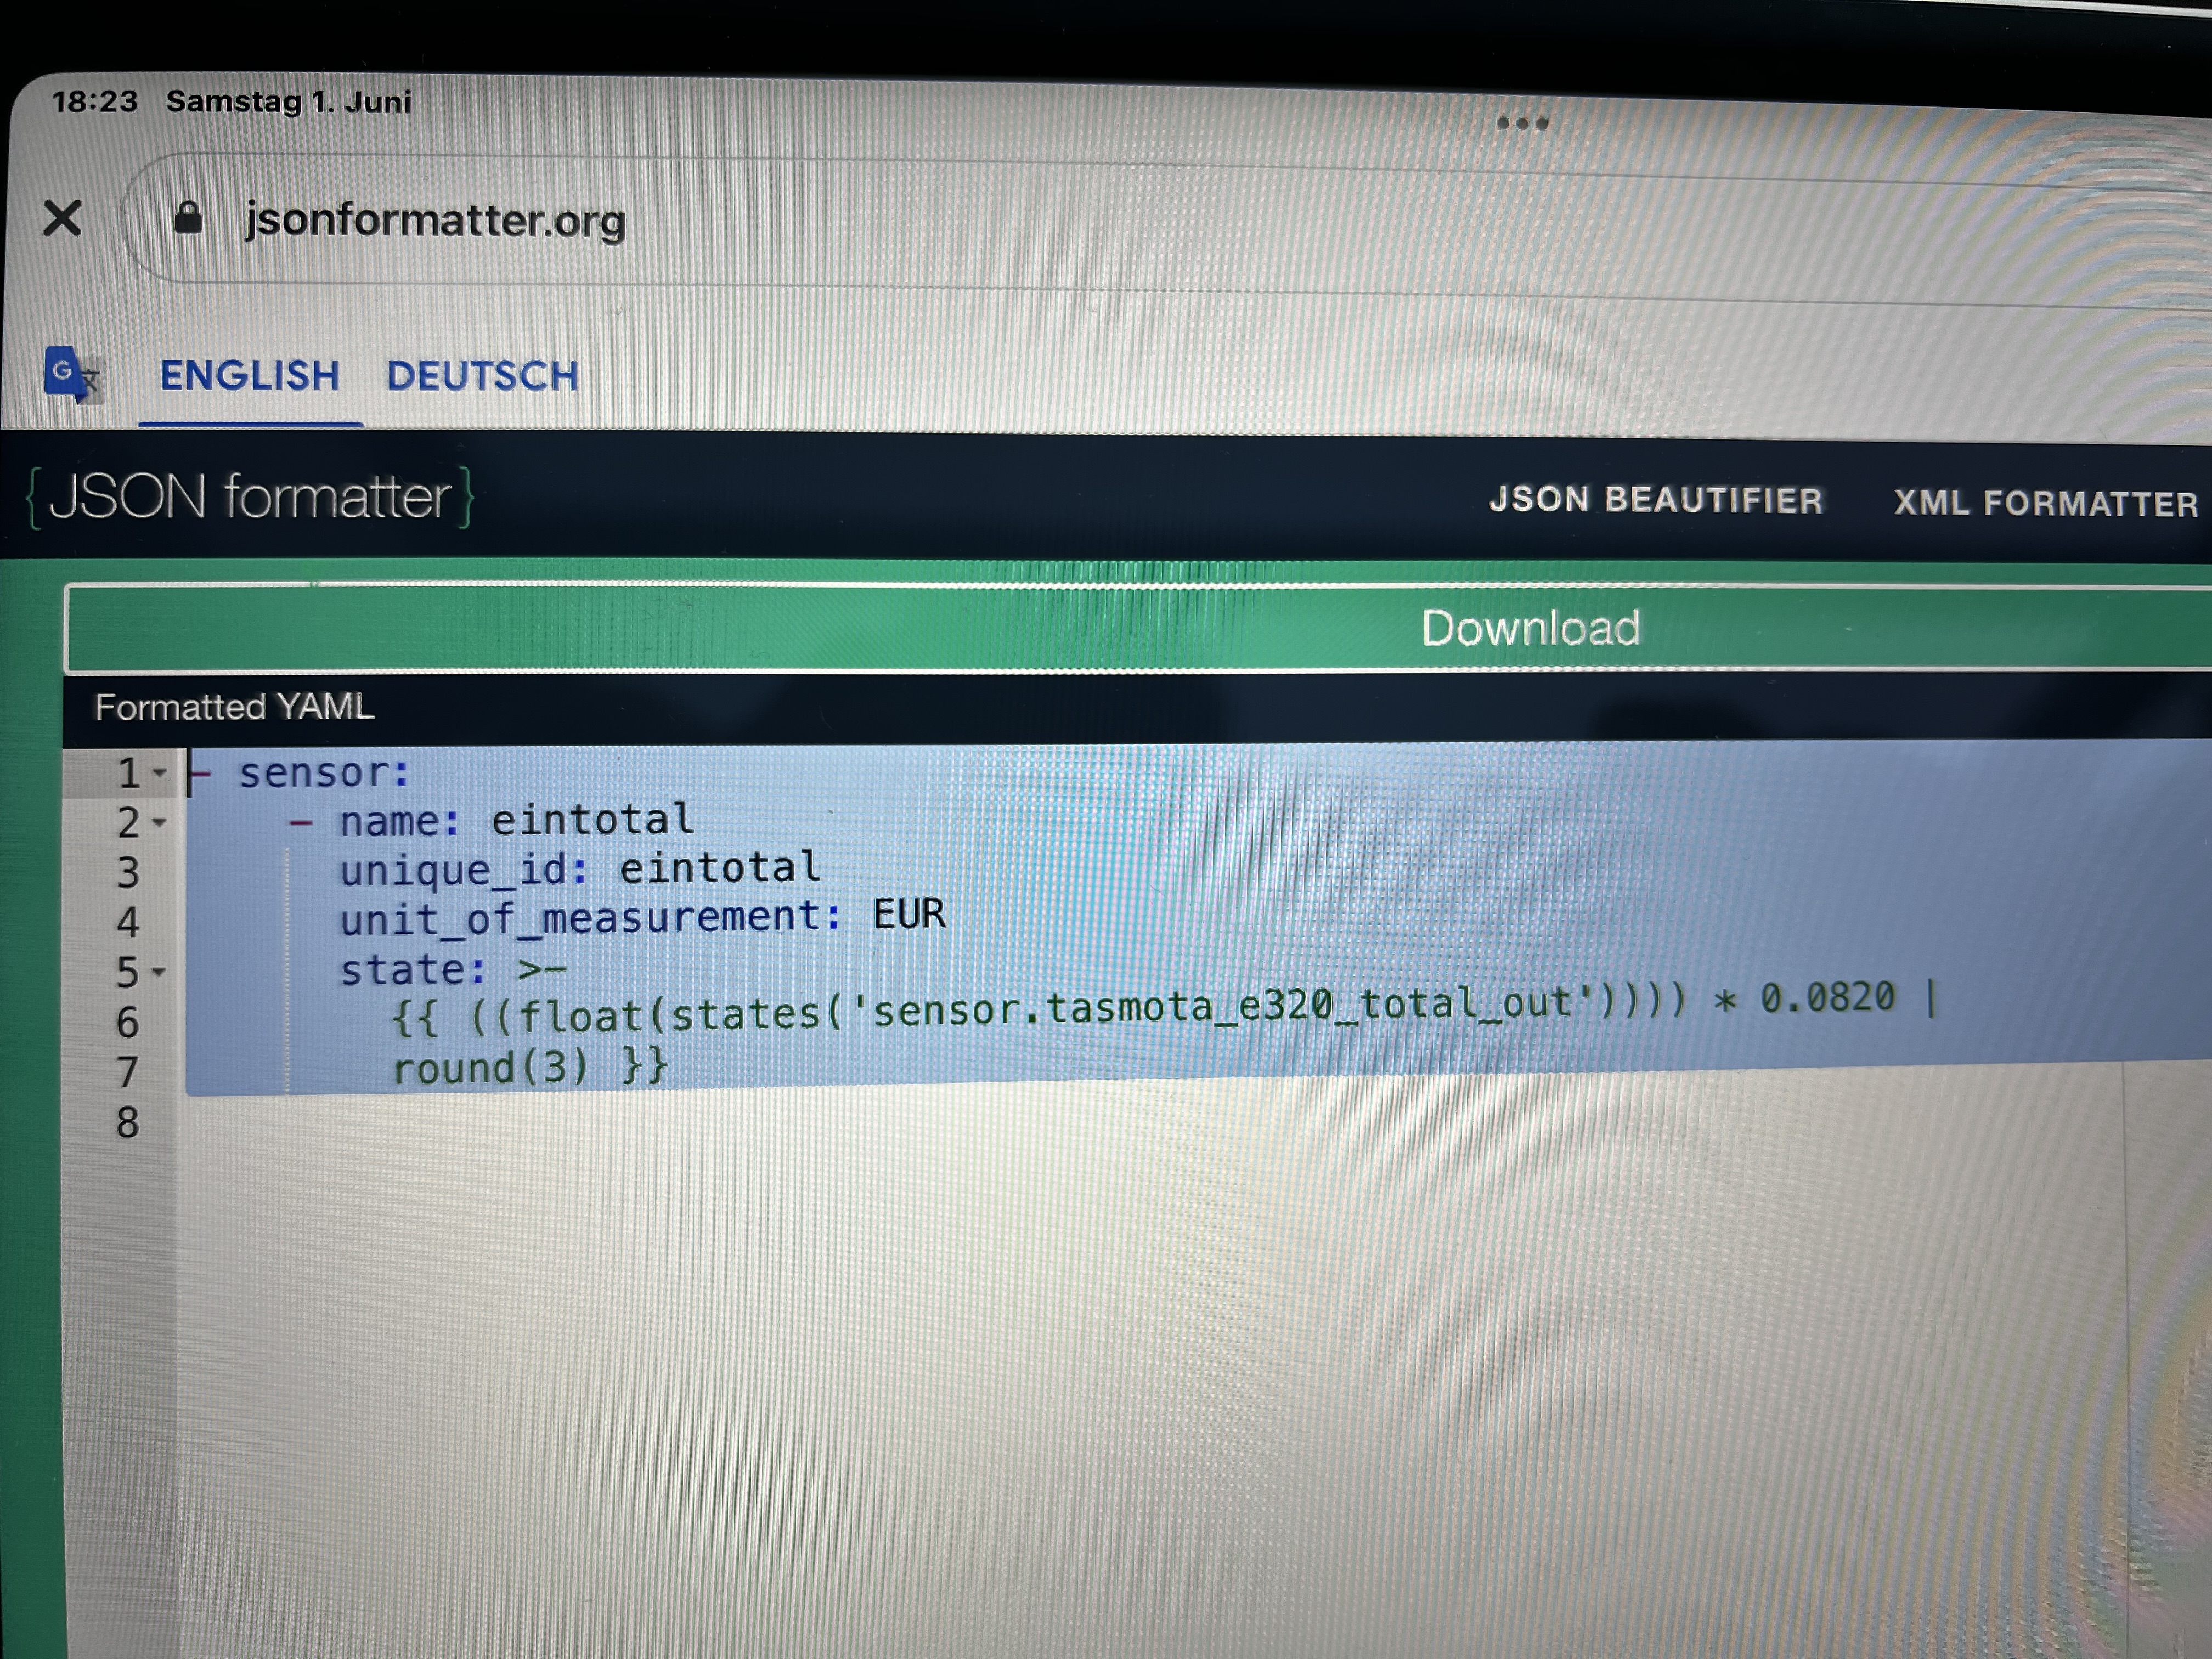Tap the jsonformatter.org address bar
This screenshot has height=1659, width=2212.
(x=1165, y=220)
